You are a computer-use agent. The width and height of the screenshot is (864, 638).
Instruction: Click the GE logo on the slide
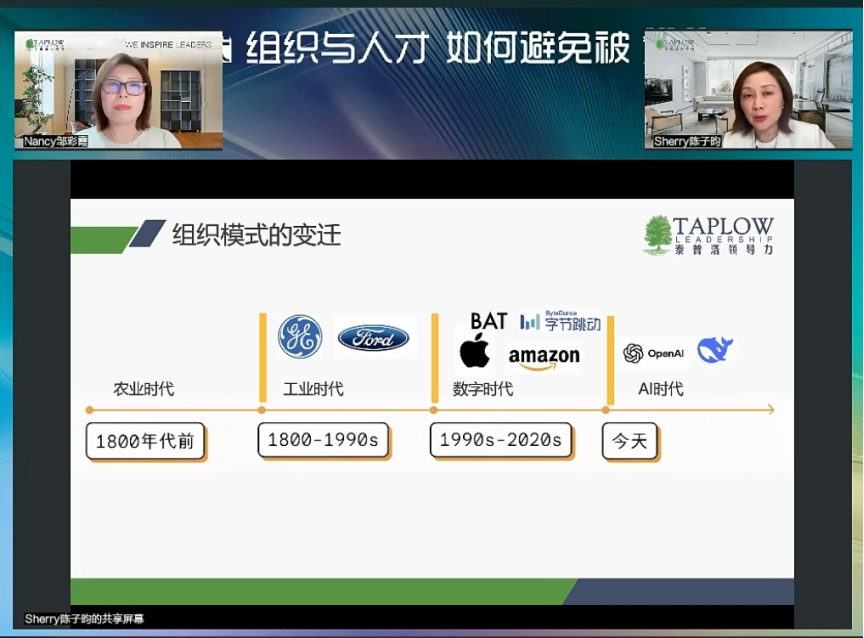pyautogui.click(x=300, y=337)
